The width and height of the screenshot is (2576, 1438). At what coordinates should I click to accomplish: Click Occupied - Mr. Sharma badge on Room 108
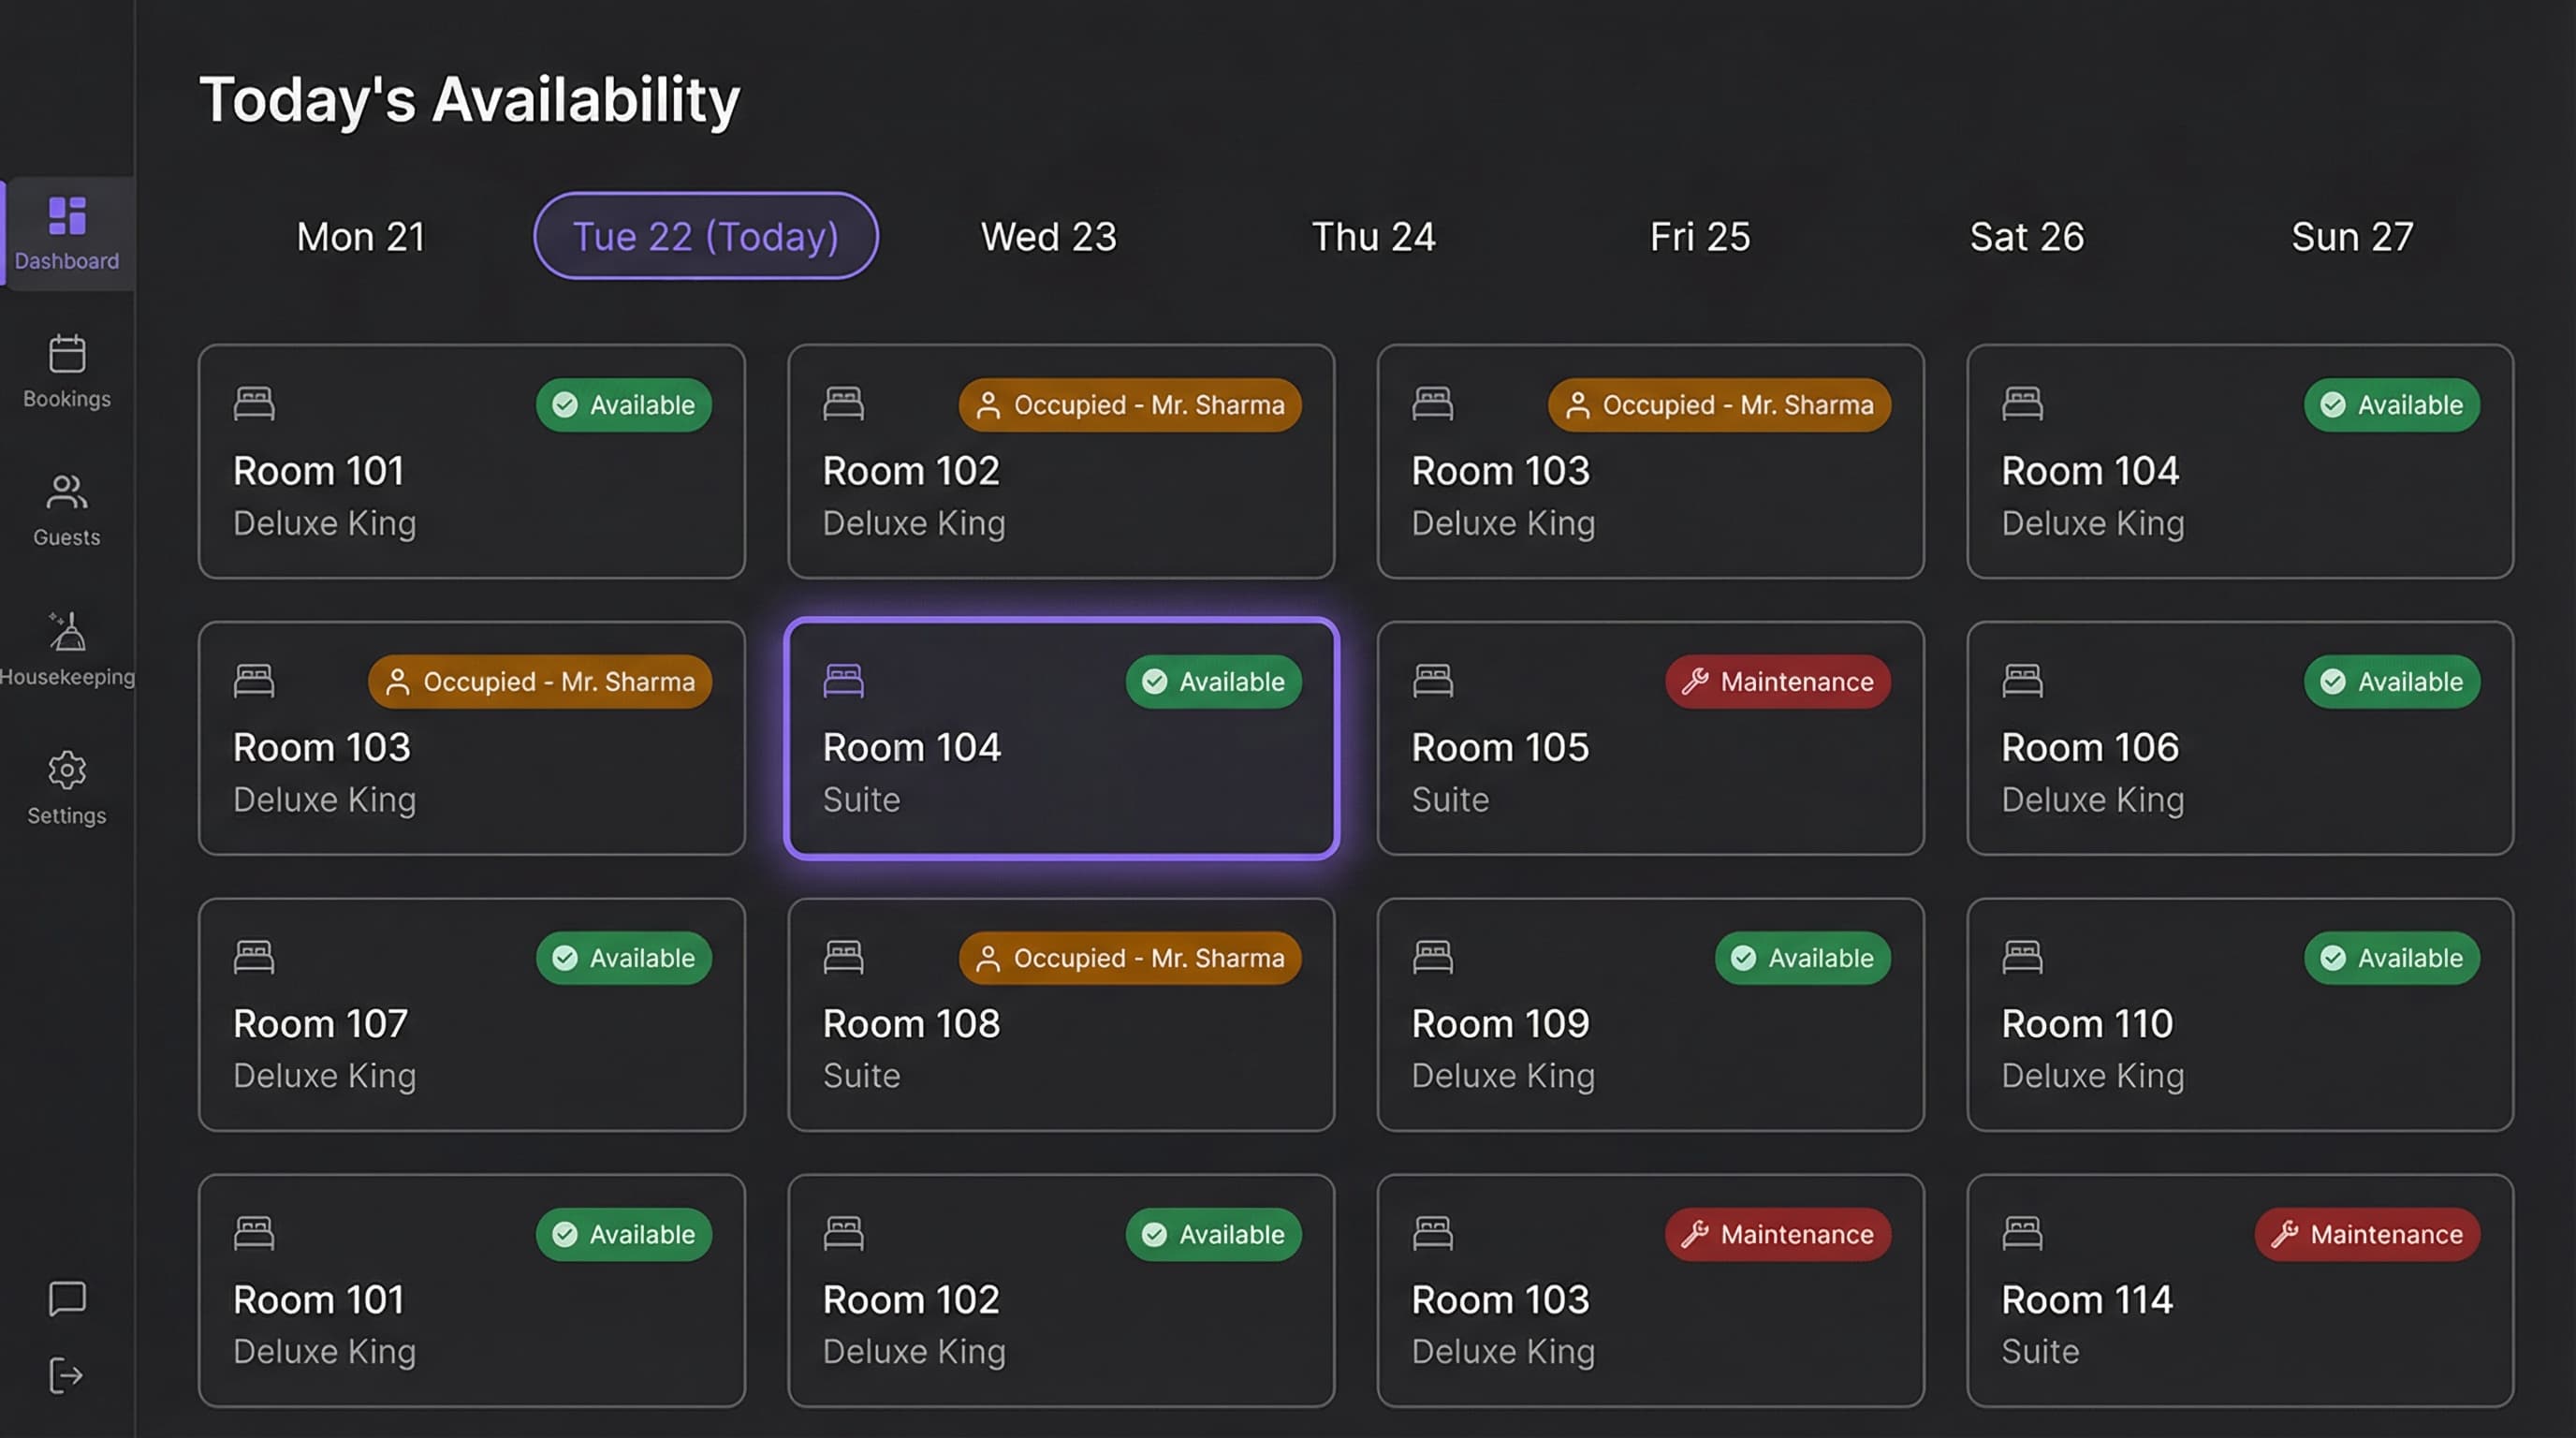point(1129,958)
